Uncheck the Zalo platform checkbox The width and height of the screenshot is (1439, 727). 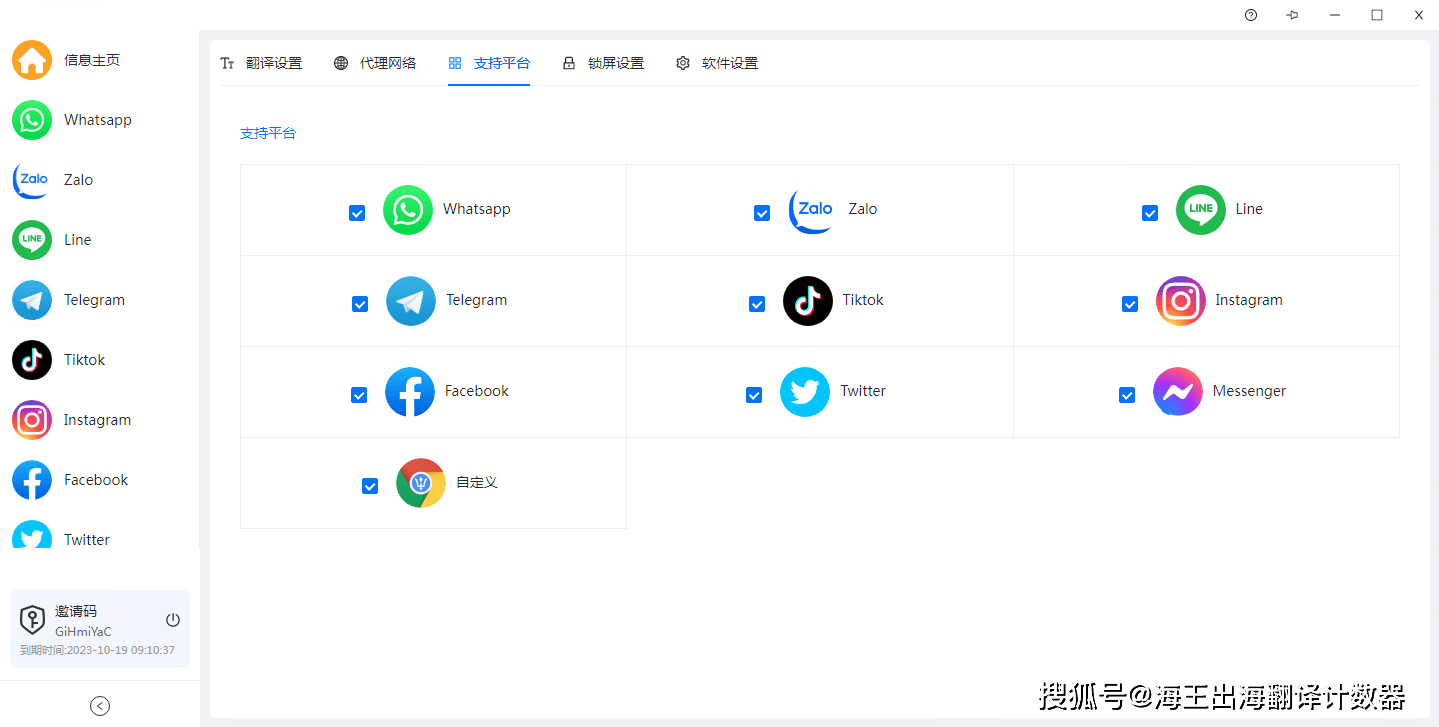point(762,213)
